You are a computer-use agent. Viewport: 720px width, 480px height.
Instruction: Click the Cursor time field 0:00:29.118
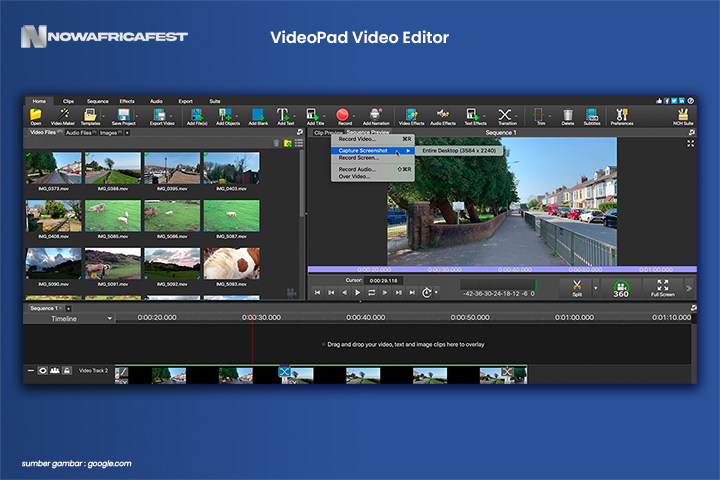(x=383, y=281)
